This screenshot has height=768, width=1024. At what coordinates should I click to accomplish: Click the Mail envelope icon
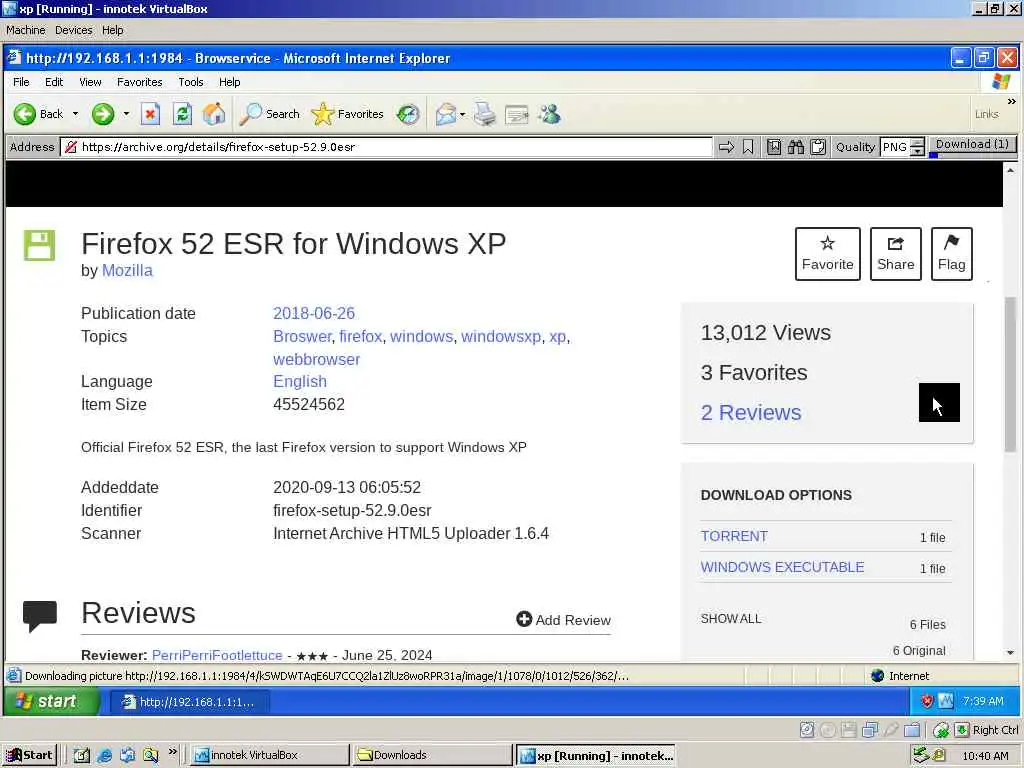tap(446, 114)
